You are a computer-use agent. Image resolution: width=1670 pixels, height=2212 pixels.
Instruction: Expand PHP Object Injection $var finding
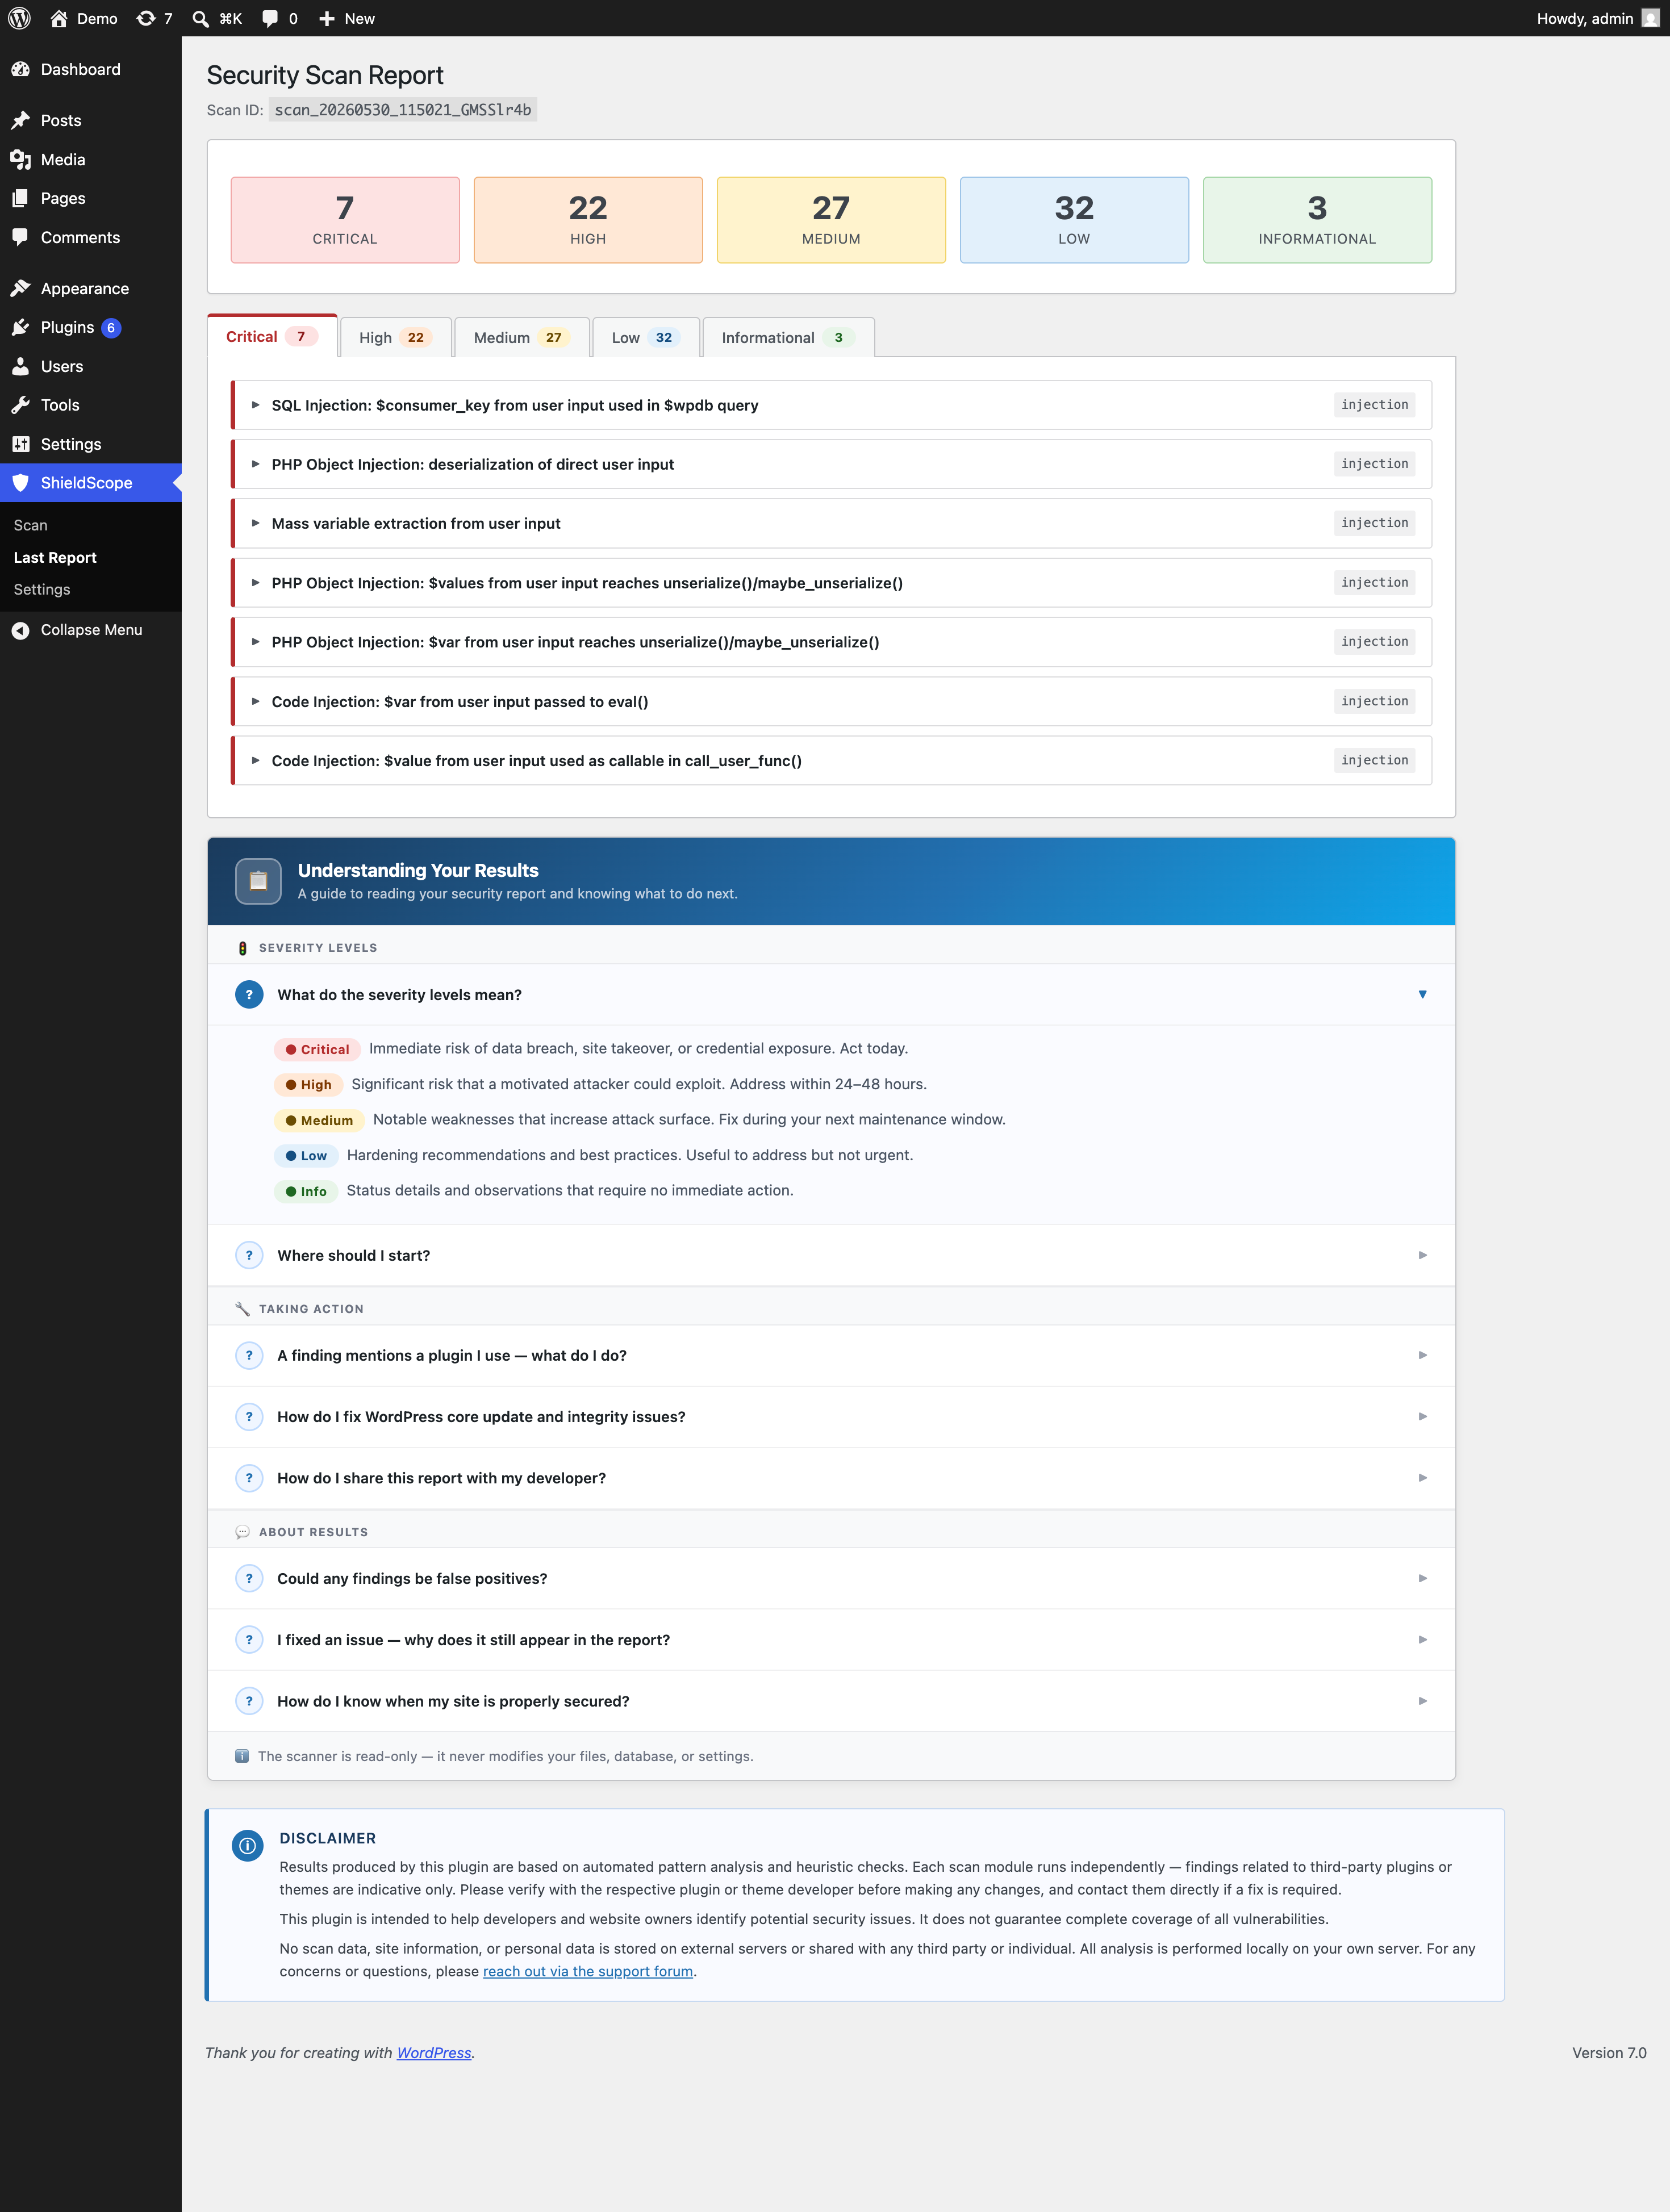click(831, 642)
